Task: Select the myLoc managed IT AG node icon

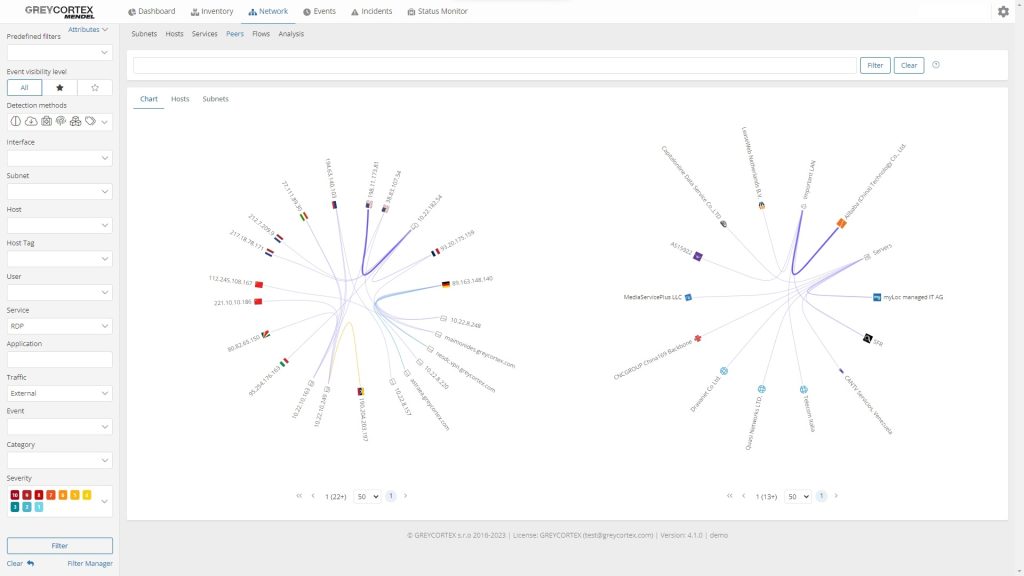Action: (x=877, y=297)
